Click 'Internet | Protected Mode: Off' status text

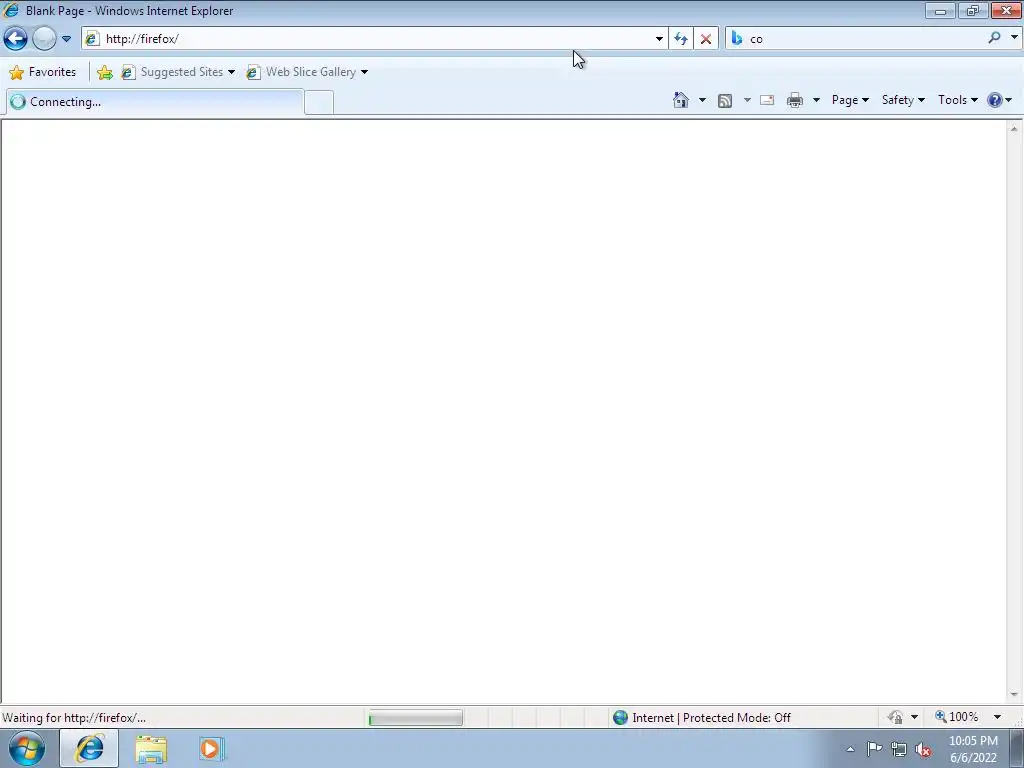pos(711,718)
